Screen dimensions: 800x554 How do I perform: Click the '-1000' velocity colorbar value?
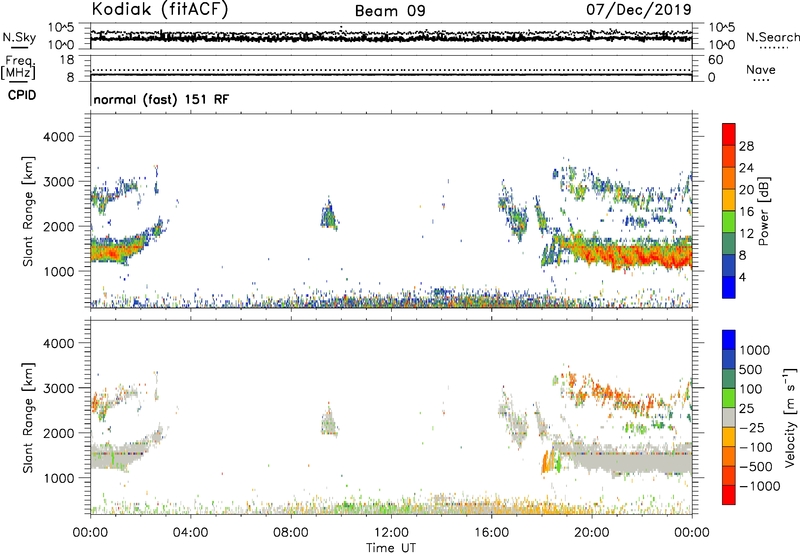point(759,486)
